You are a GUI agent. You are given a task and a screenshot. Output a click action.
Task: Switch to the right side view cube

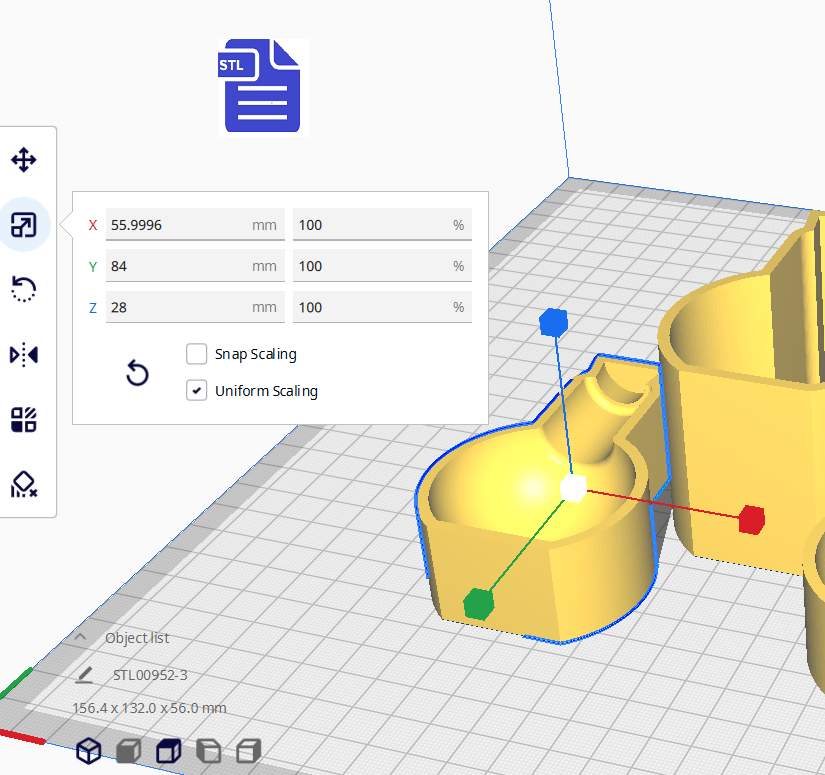point(248,750)
